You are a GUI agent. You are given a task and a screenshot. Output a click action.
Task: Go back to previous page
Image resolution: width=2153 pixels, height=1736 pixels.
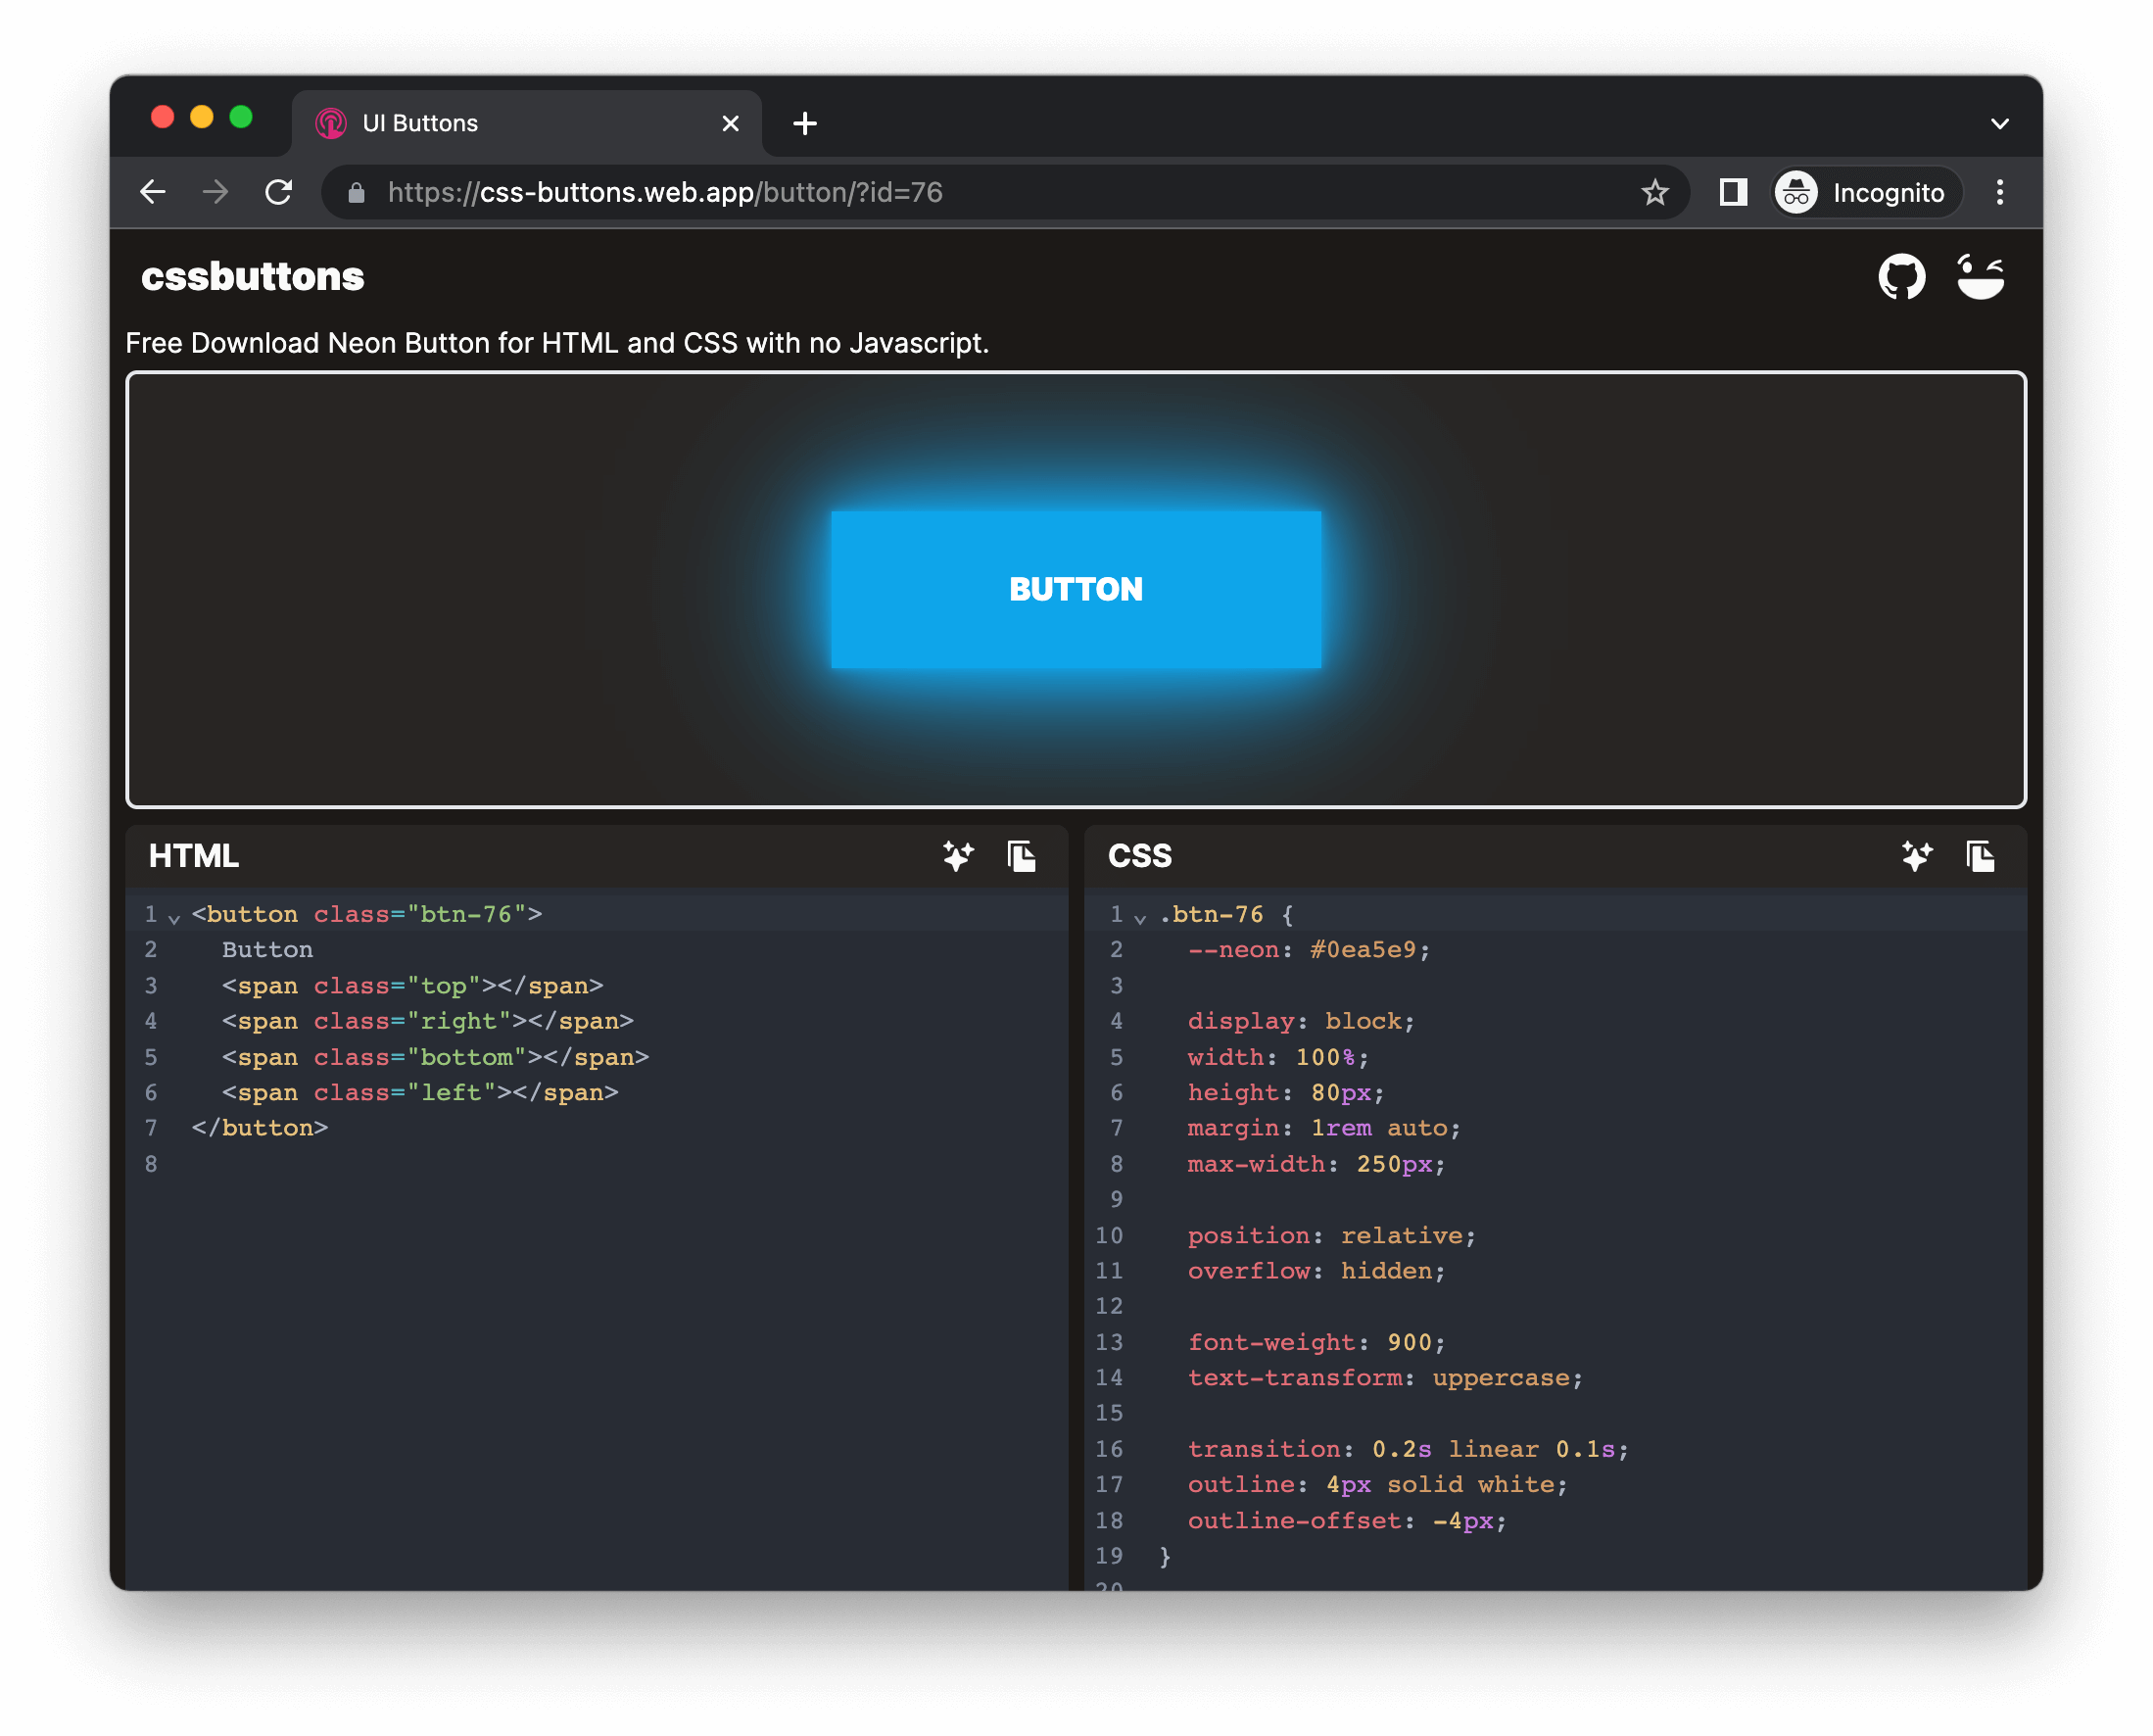click(x=153, y=192)
